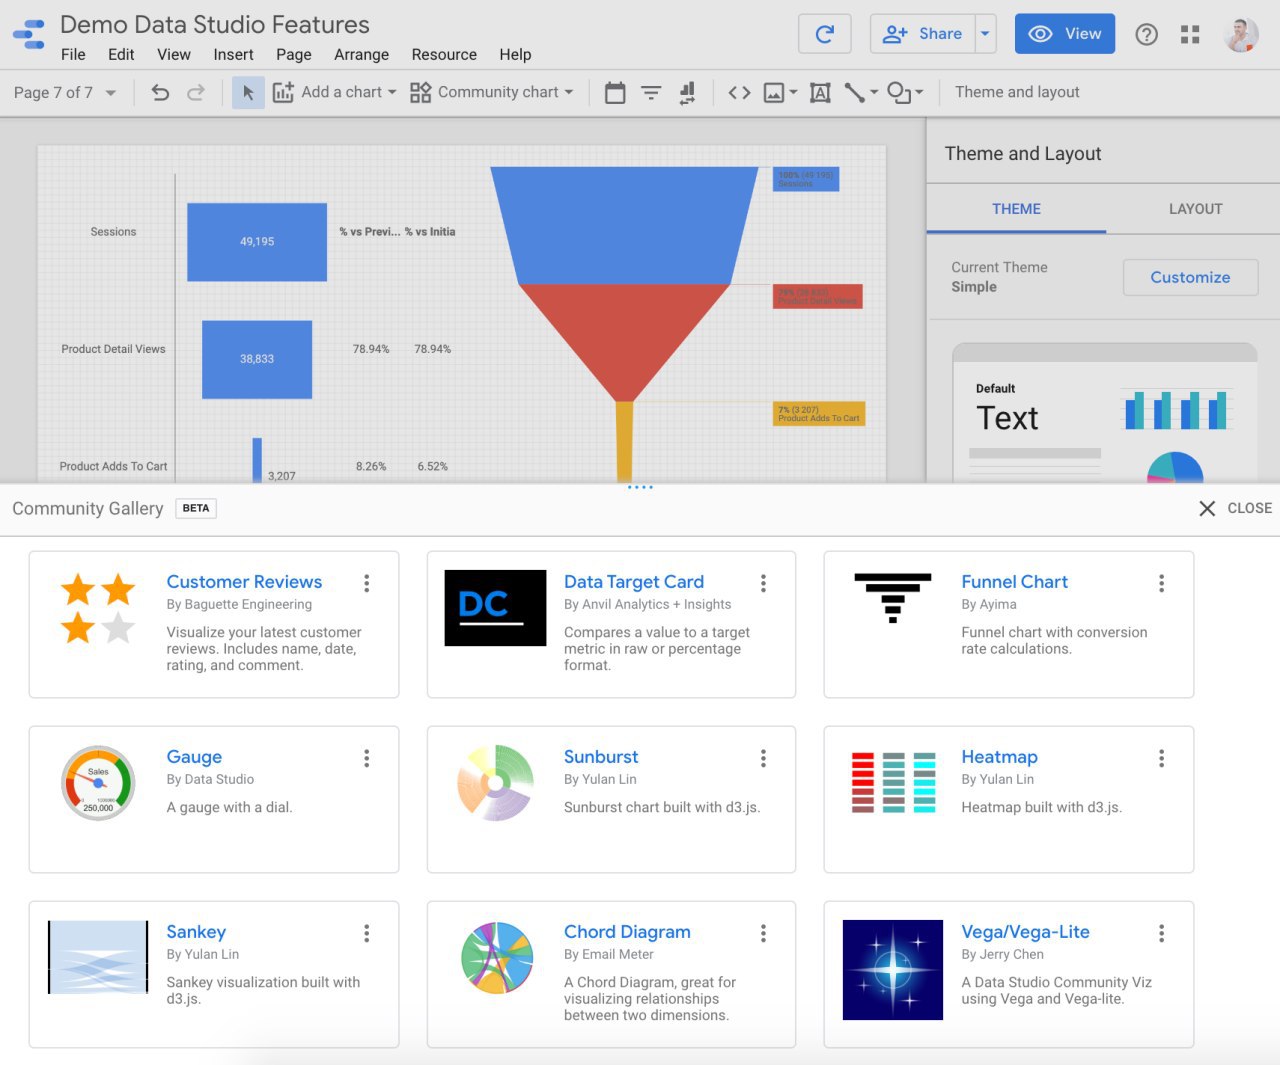This screenshot has width=1280, height=1065.
Task: Insert a URL embed code icon
Action: pos(739,93)
